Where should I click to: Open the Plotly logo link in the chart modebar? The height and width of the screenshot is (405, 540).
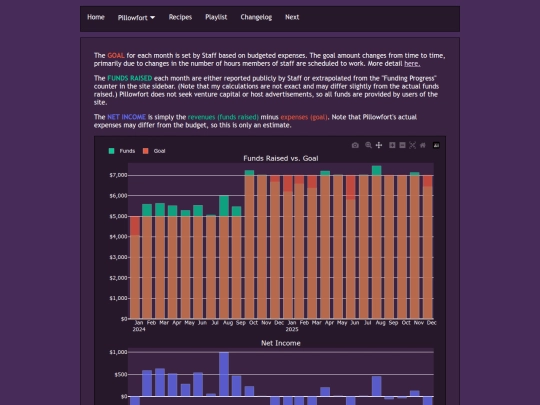coord(436,145)
